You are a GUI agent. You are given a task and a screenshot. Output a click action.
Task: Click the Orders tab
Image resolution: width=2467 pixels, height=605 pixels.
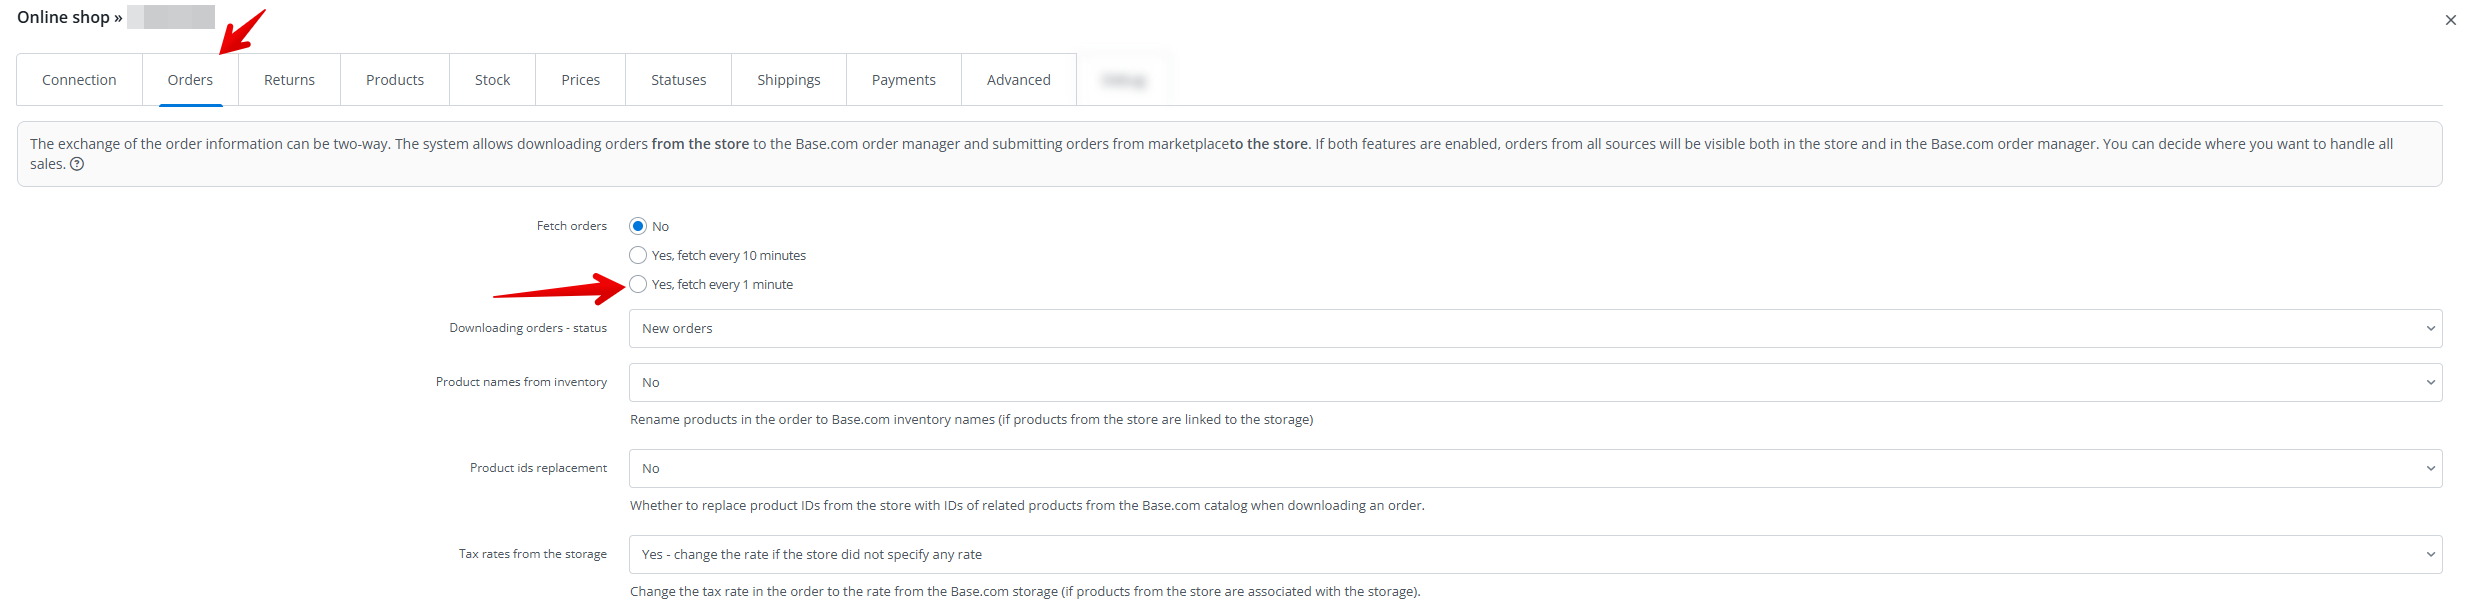(190, 80)
